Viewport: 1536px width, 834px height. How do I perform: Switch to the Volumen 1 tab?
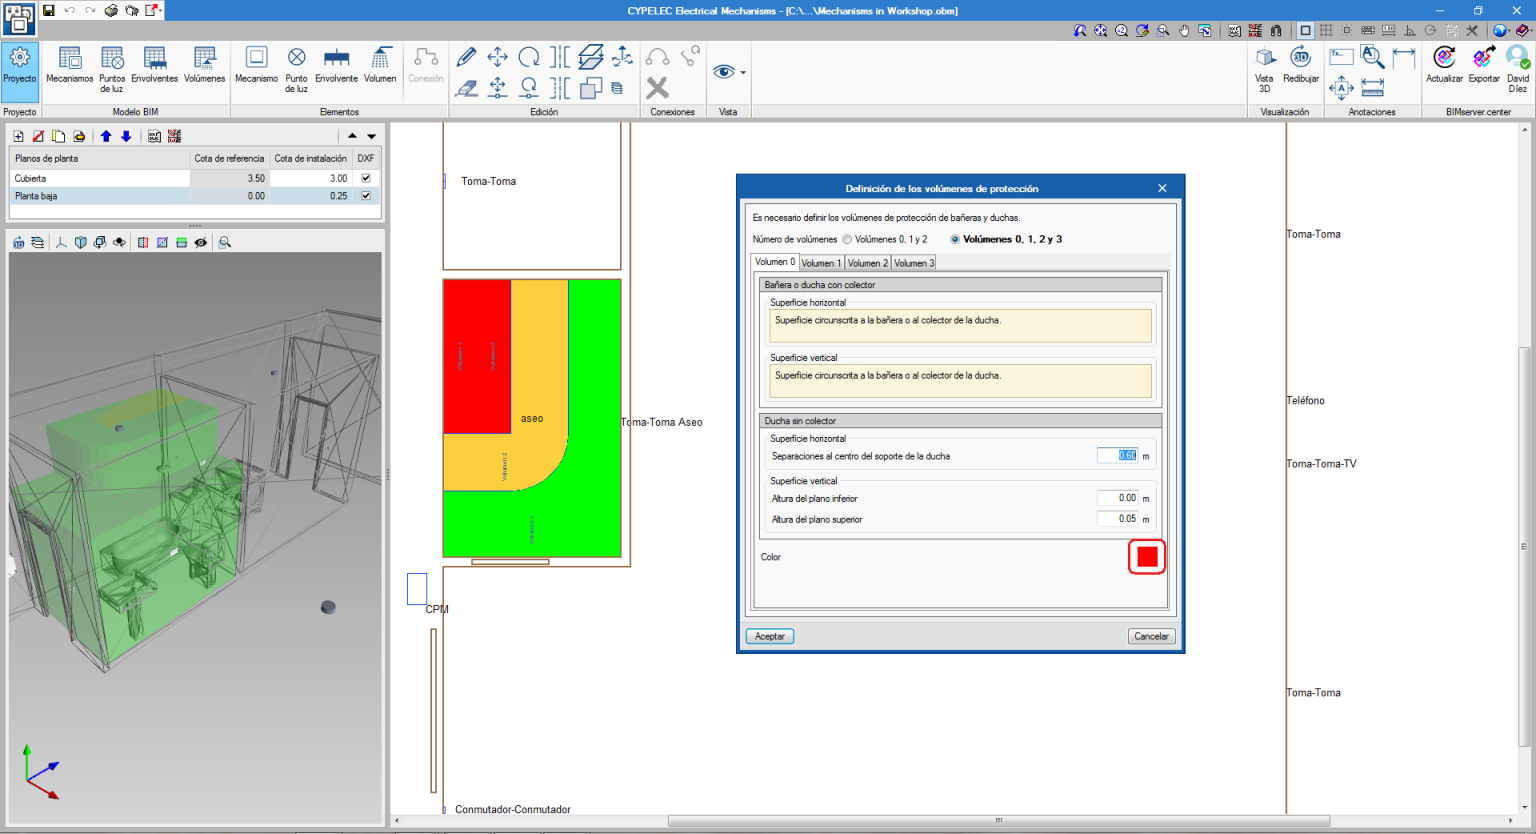coord(821,263)
